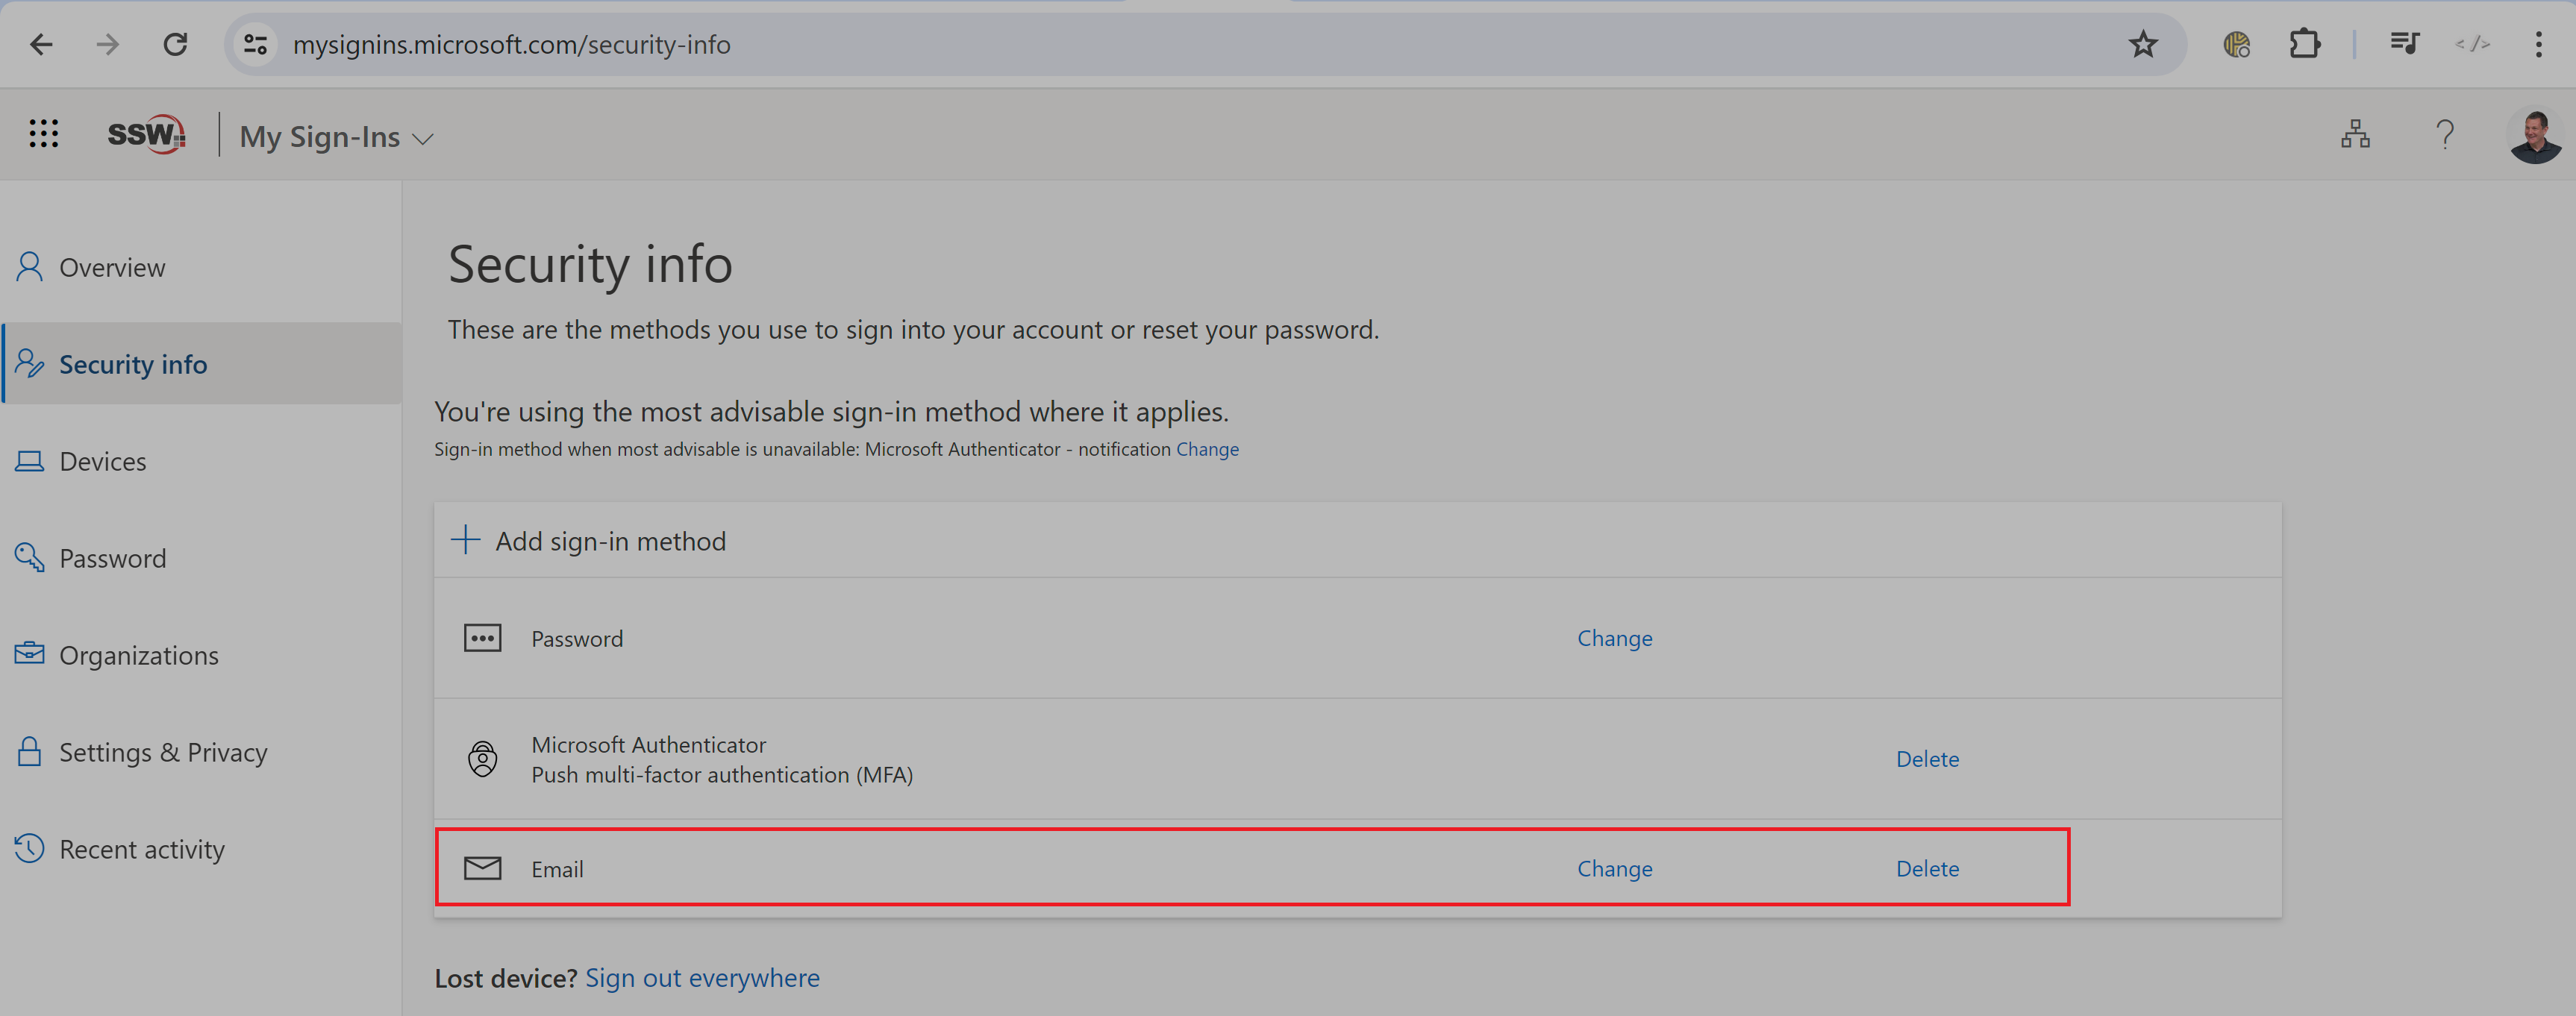Viewport: 2576px width, 1016px height.
Task: Expand the My Sign-Ins dropdown
Action: (336, 137)
